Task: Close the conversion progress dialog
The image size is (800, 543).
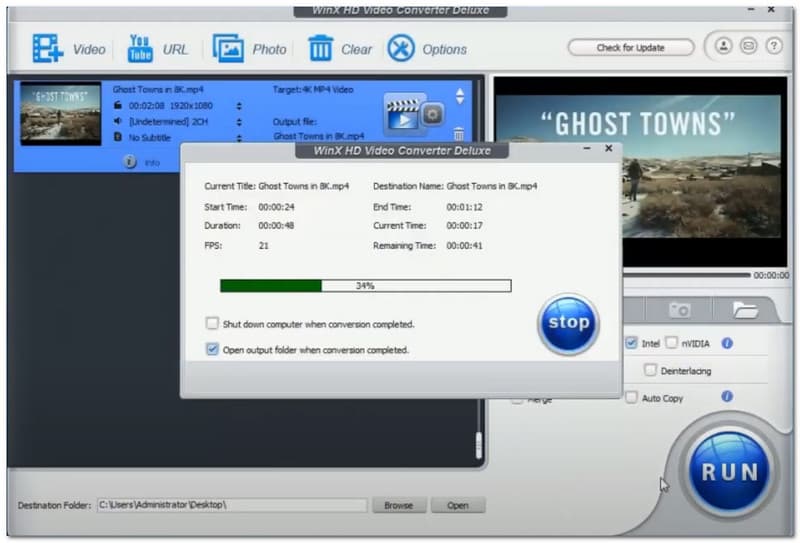Action: point(608,148)
